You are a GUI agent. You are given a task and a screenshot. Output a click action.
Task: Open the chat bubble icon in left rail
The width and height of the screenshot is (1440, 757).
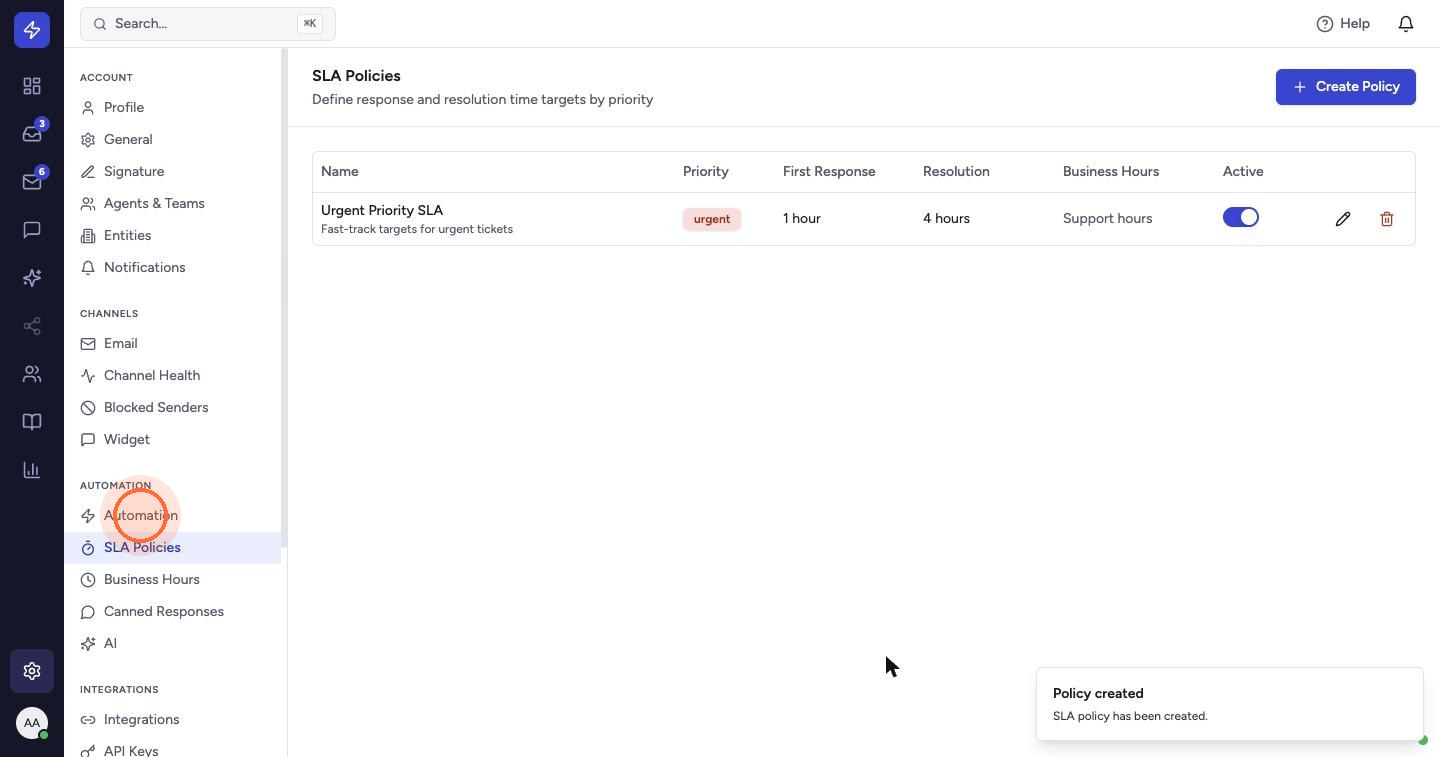pos(32,230)
